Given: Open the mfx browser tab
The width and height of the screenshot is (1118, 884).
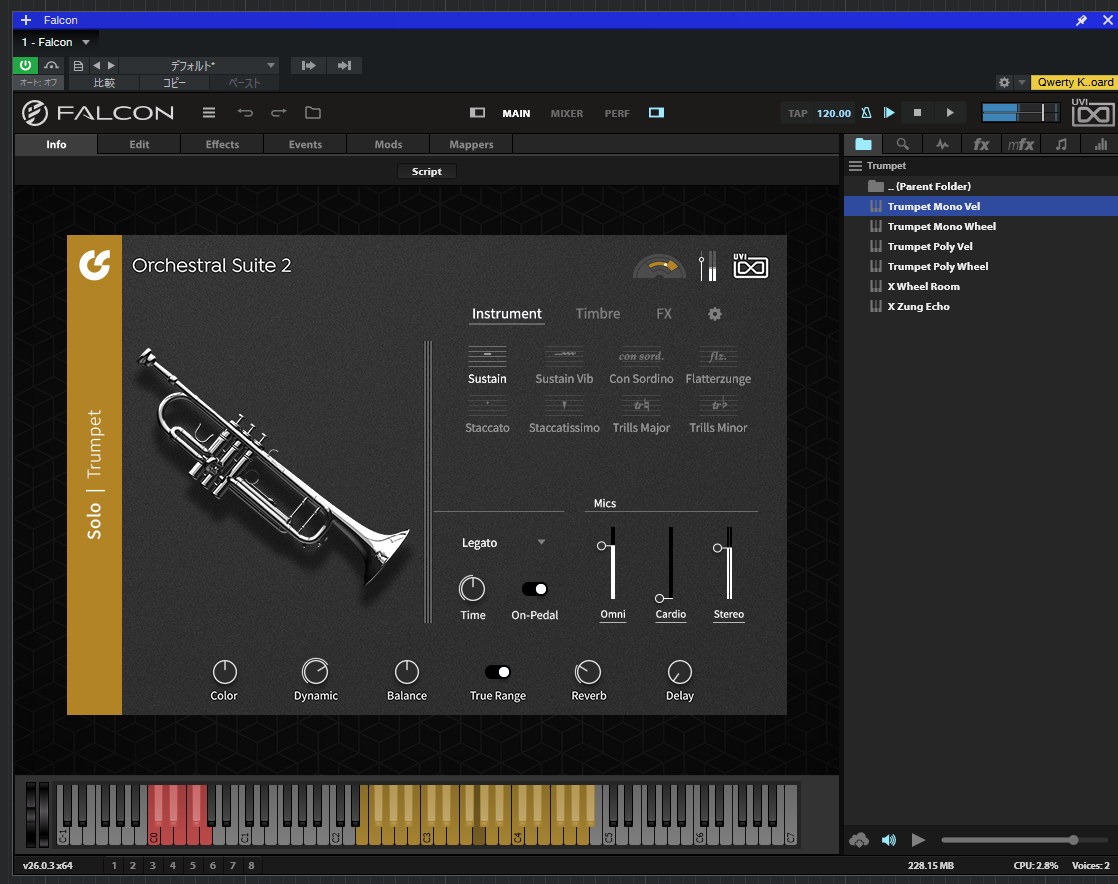Looking at the screenshot, I should click(1020, 144).
